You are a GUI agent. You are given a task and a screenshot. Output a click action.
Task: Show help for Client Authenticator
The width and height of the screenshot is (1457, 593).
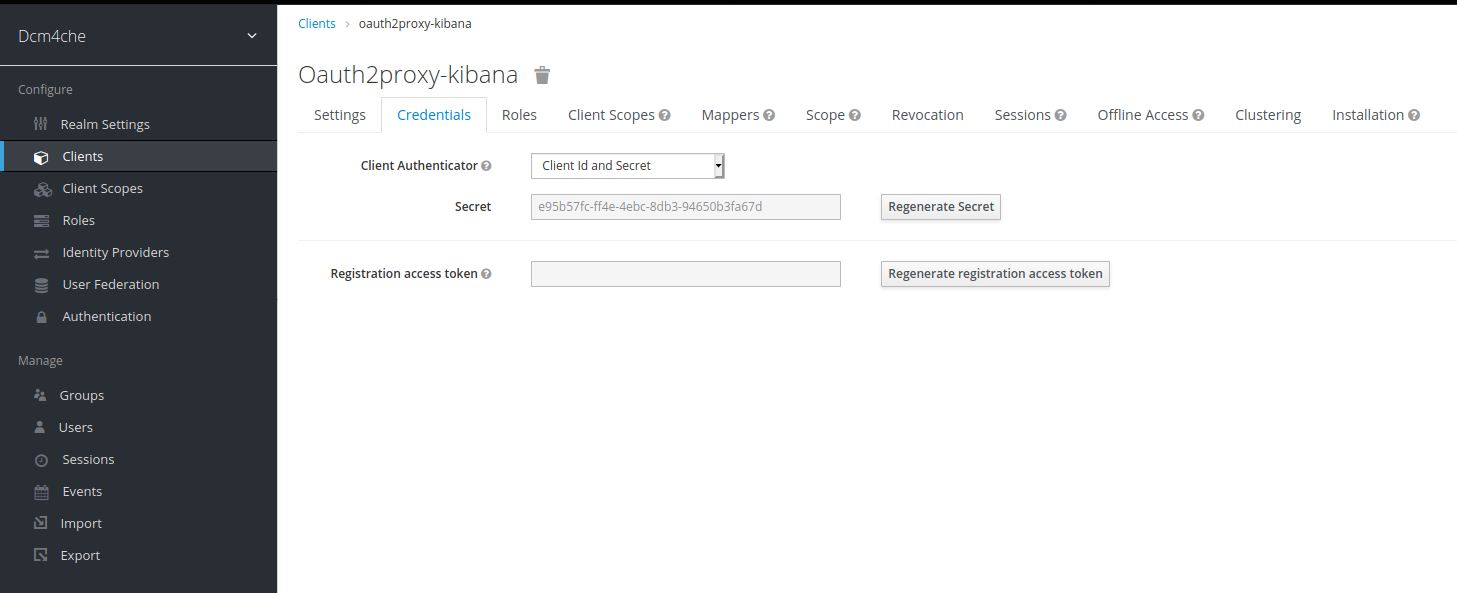click(x=486, y=166)
